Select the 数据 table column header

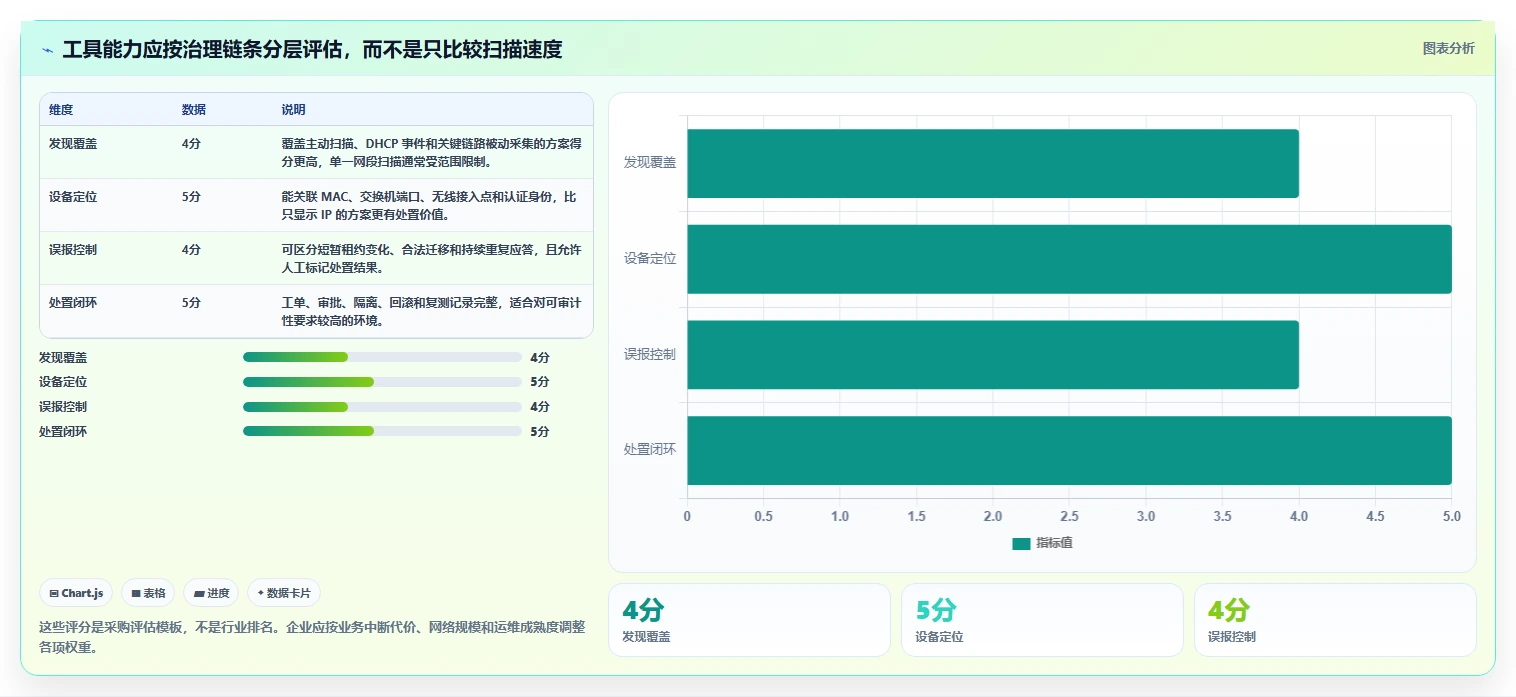194,110
